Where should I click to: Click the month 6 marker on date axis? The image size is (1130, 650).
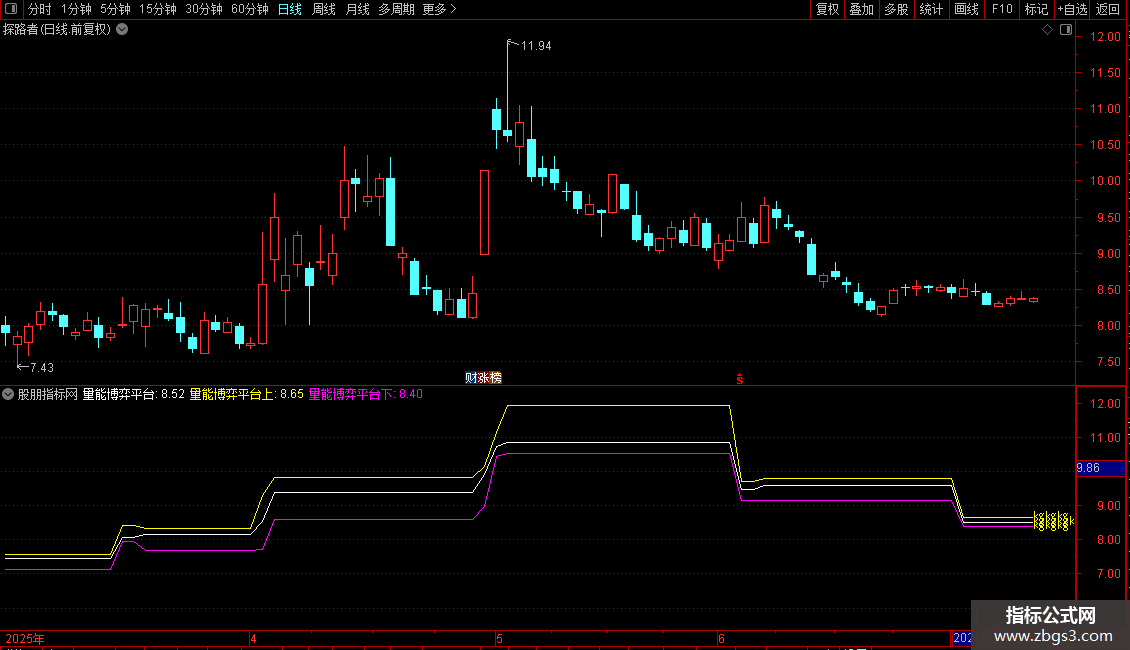[x=721, y=639]
